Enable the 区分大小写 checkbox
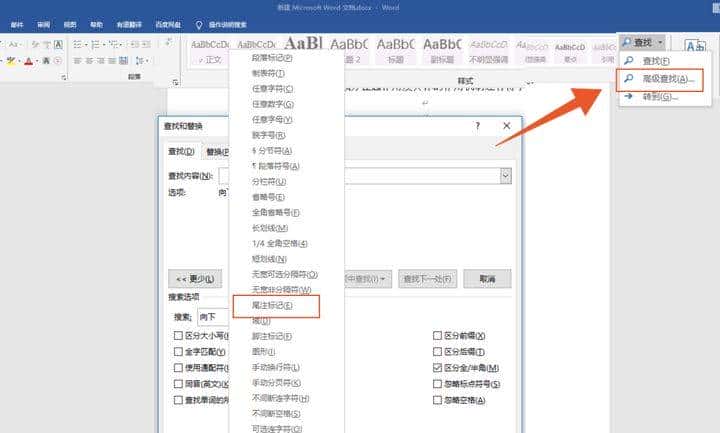The image size is (720, 433). click(178, 335)
